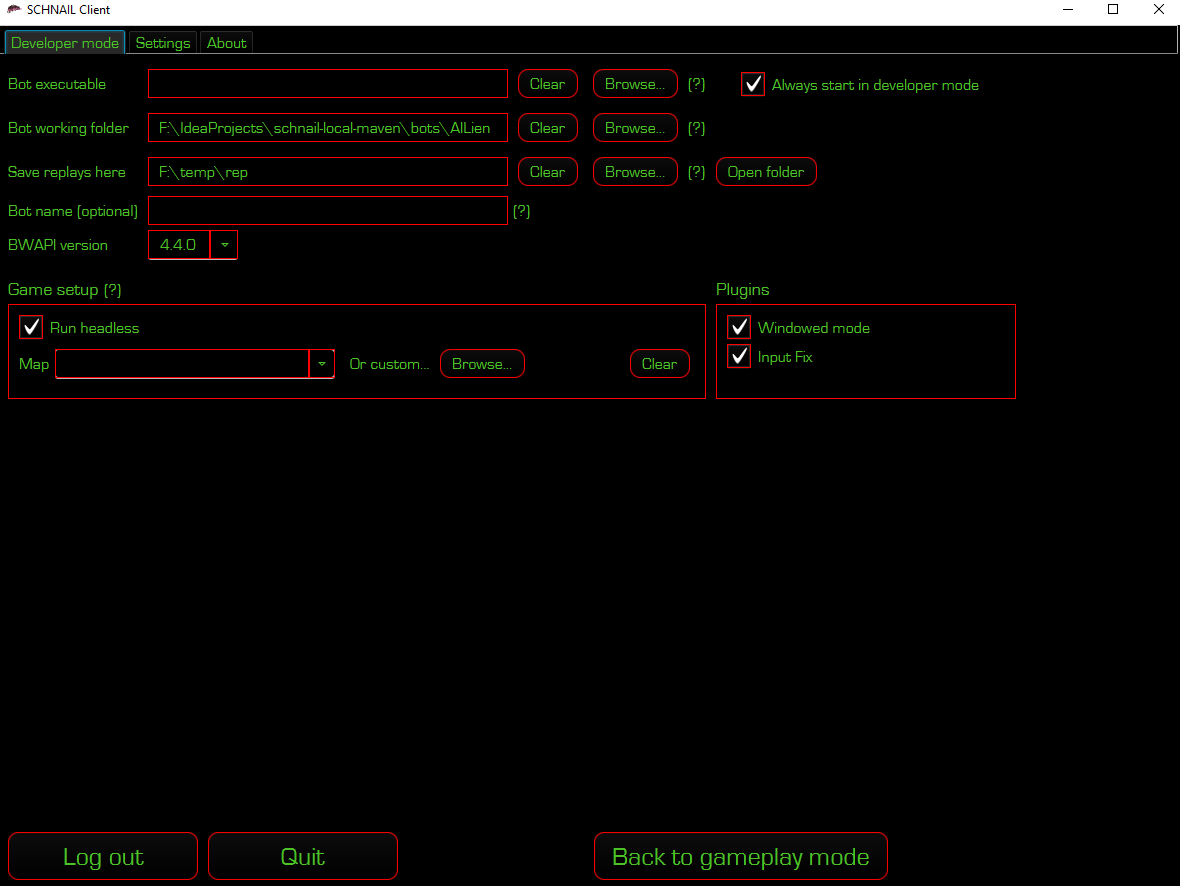1180x888 pixels.
Task: Click the Save replays here path field
Action: [x=327, y=172]
